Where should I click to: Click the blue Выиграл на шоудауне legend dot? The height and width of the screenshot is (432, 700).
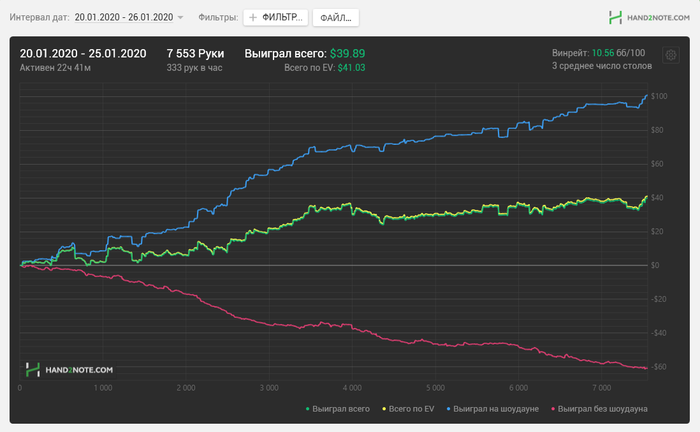click(448, 409)
